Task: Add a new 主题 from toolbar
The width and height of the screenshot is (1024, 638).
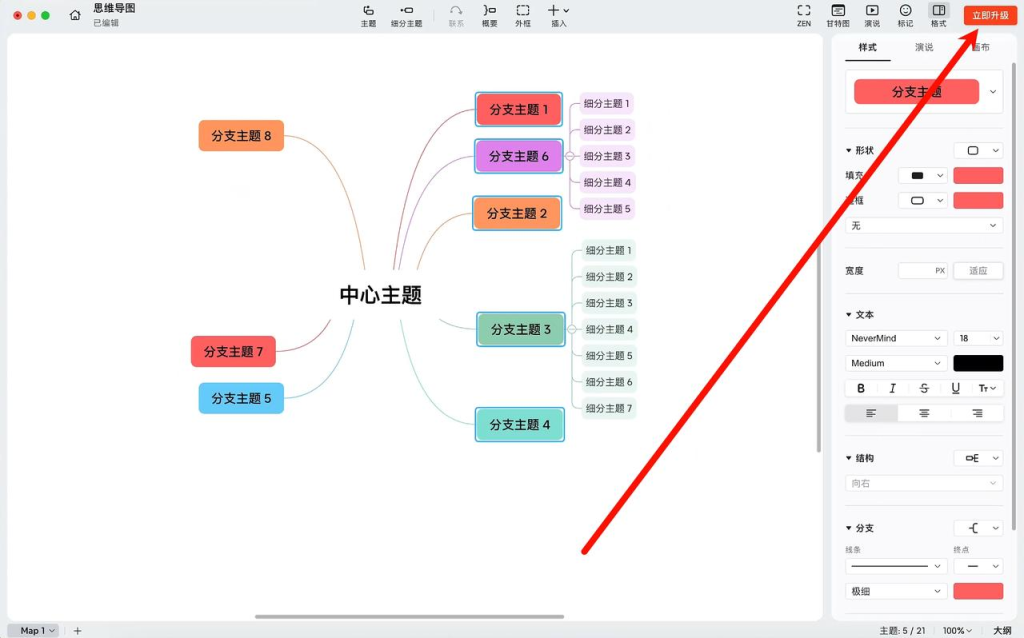Action: point(368,16)
